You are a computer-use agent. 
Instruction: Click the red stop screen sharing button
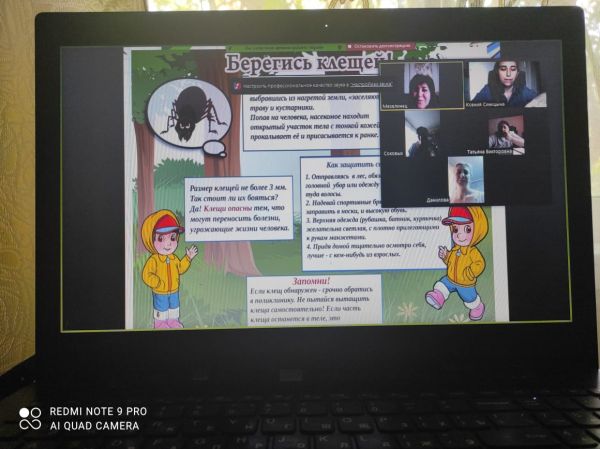(x=376, y=46)
